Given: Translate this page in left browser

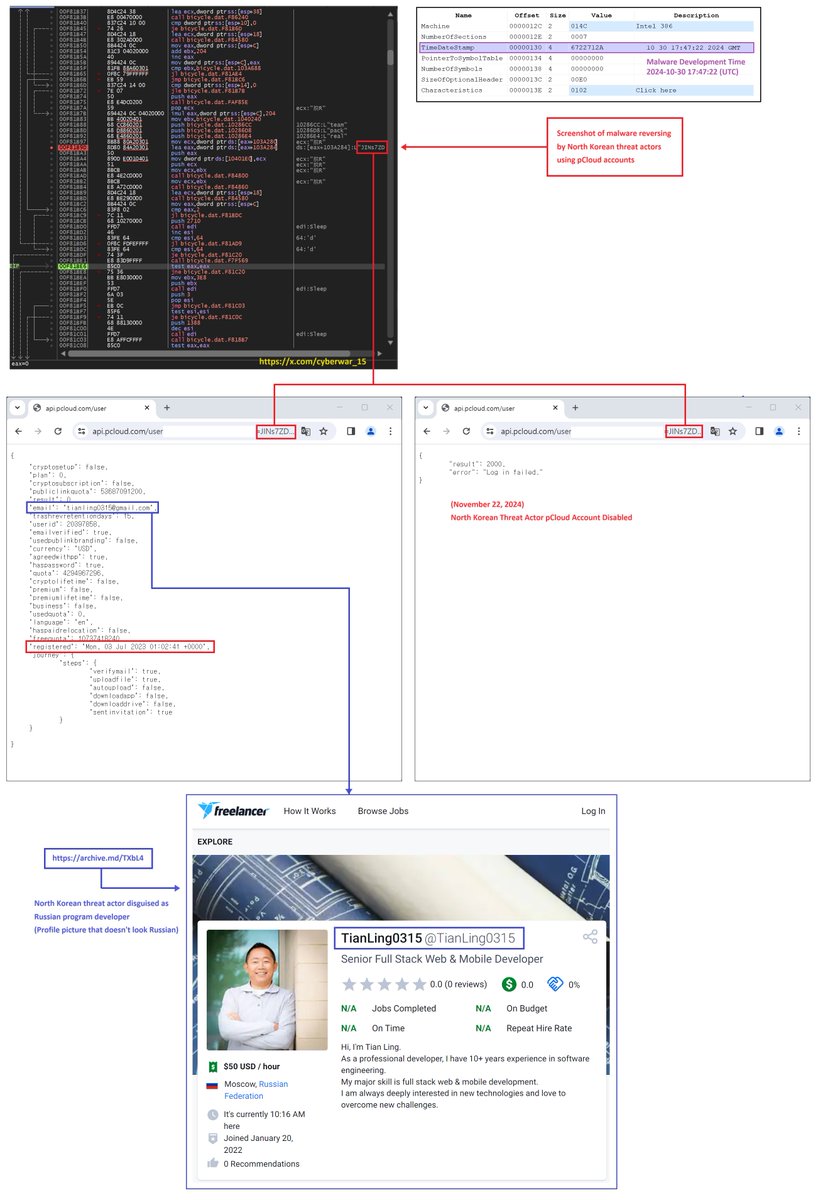Looking at the screenshot, I should (x=306, y=431).
